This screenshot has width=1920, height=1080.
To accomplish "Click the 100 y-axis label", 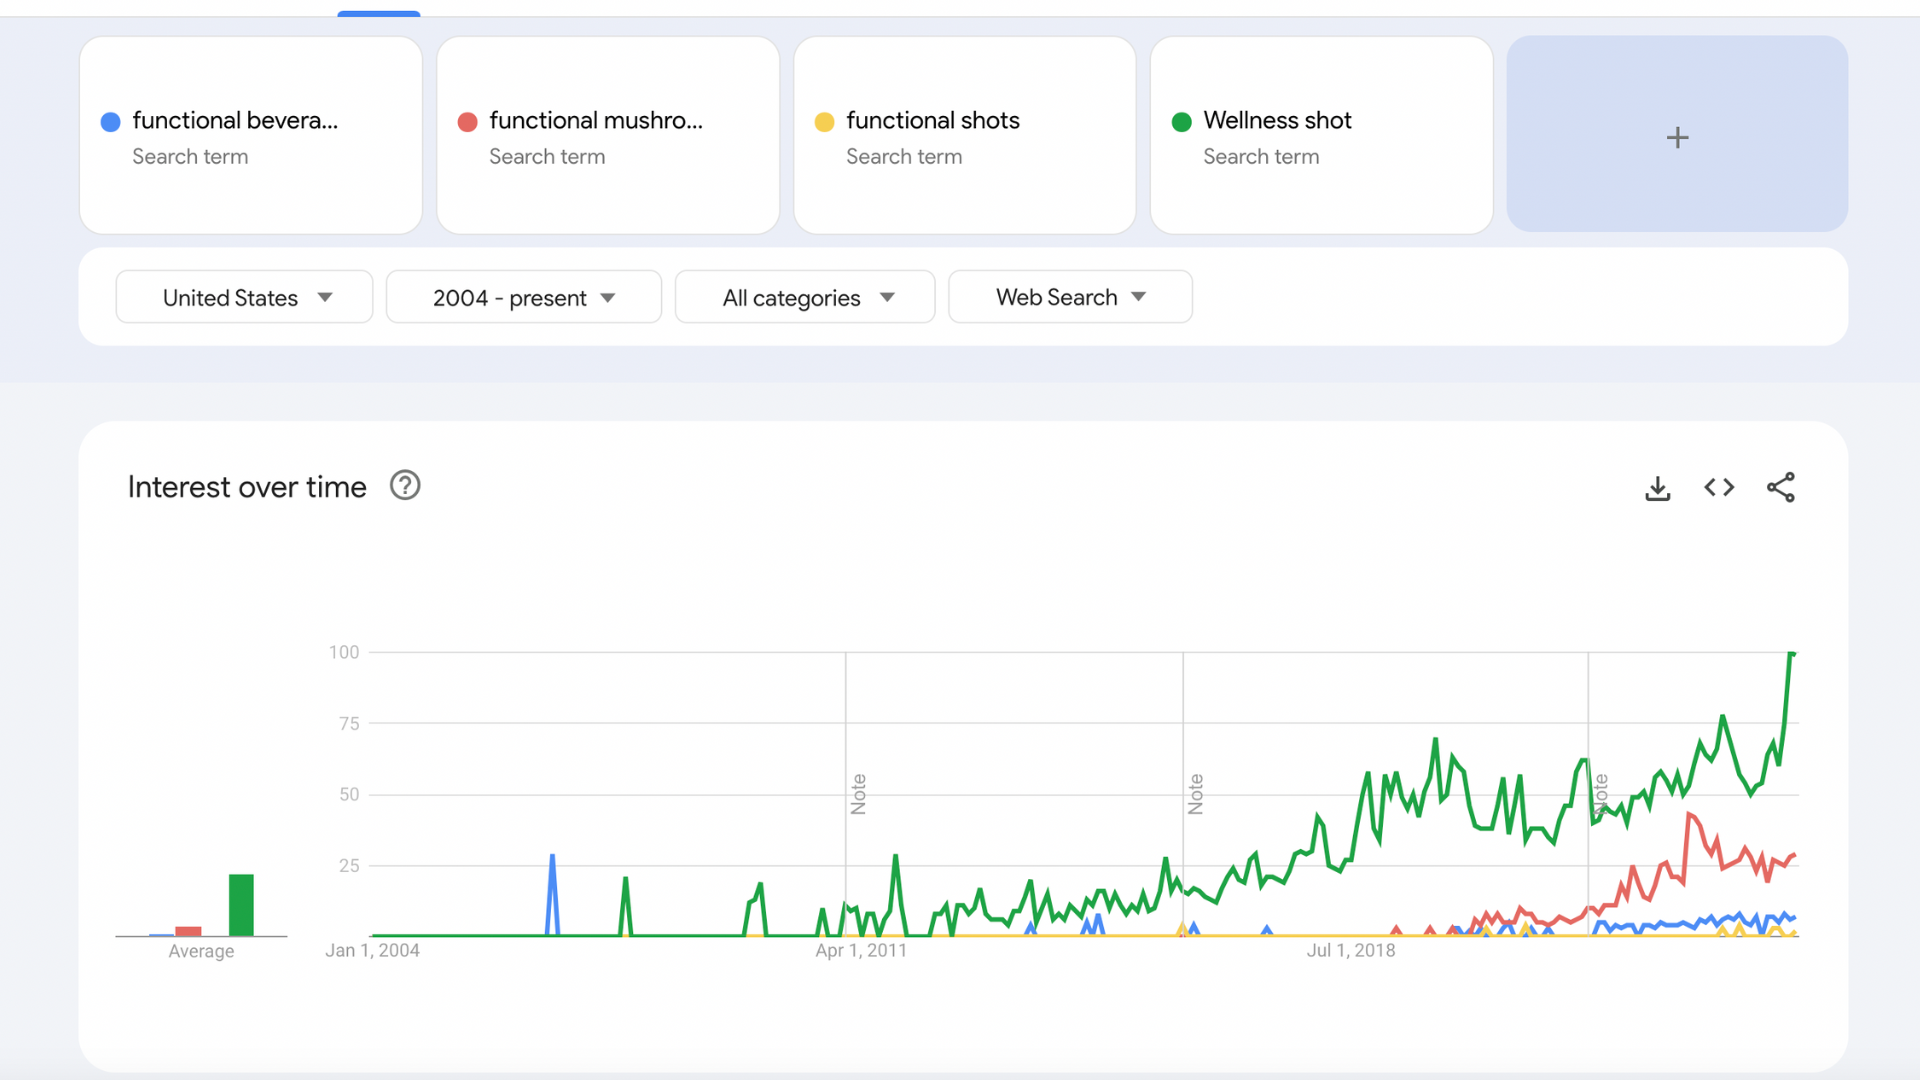I will click(x=344, y=652).
